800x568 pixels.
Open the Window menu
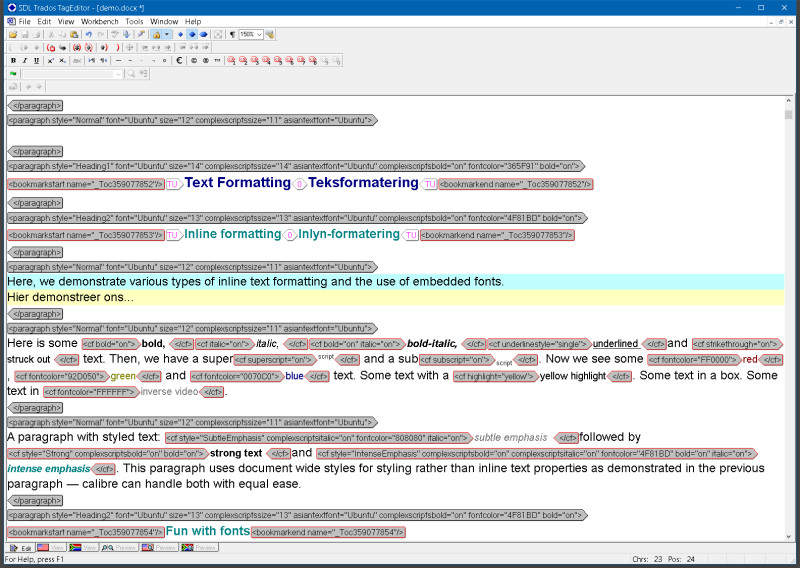click(x=164, y=21)
